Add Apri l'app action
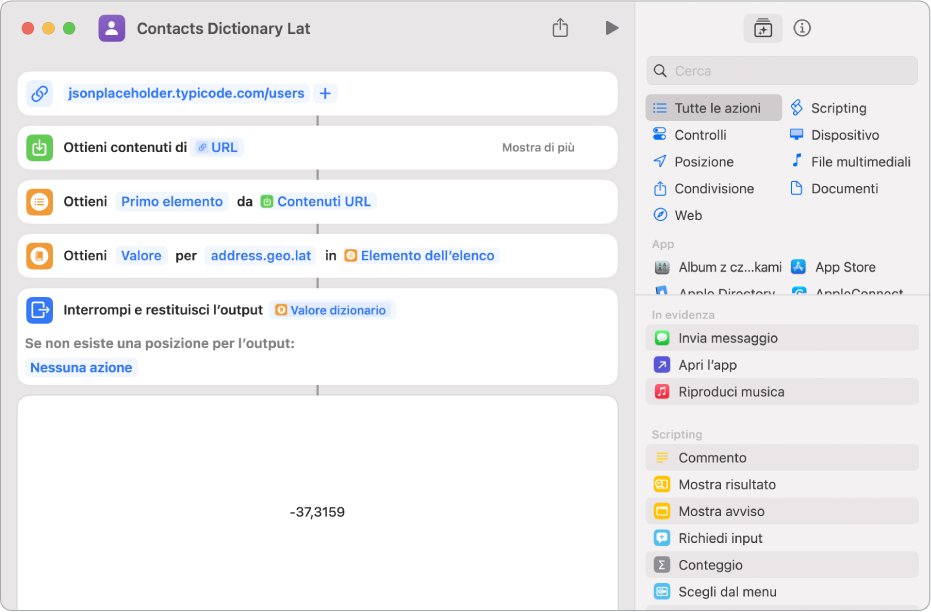 781,364
